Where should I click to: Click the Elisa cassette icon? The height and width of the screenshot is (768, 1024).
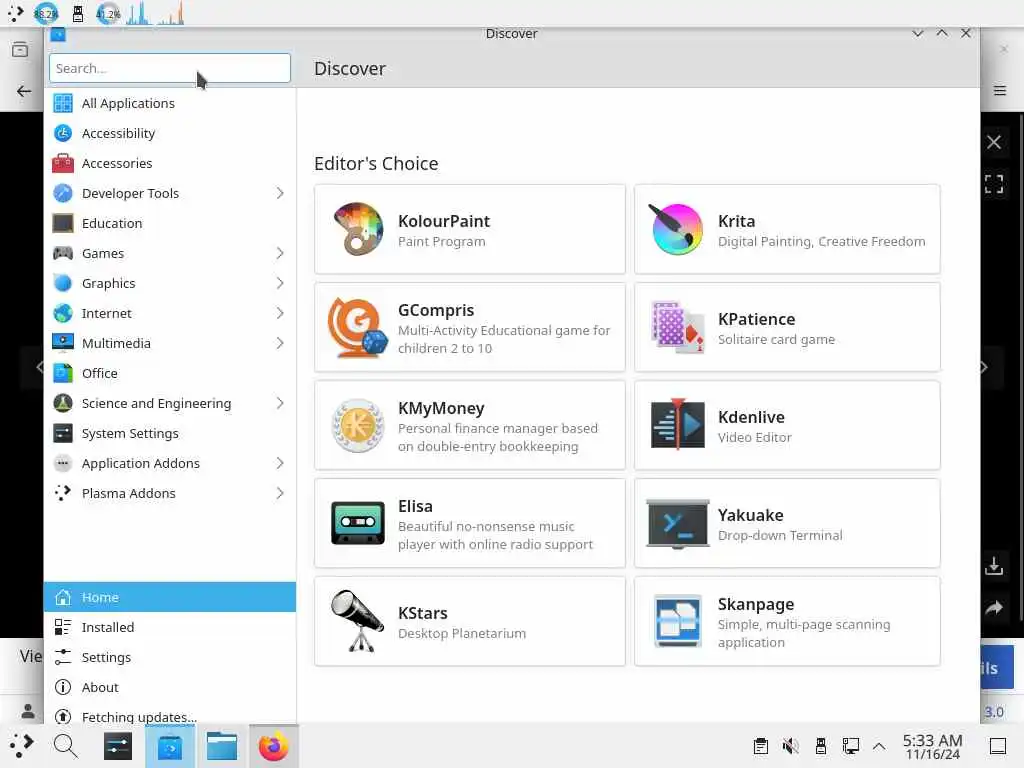(357, 523)
